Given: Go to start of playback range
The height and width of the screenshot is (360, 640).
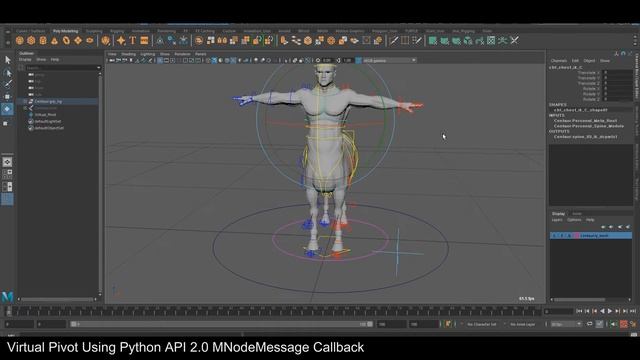Looking at the screenshot, I should point(579,311).
